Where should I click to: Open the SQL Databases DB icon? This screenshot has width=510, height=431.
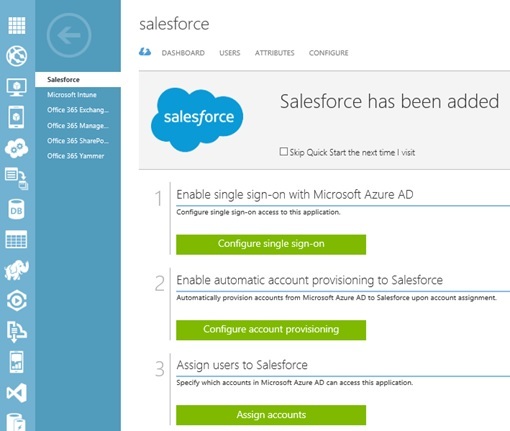pos(16,210)
